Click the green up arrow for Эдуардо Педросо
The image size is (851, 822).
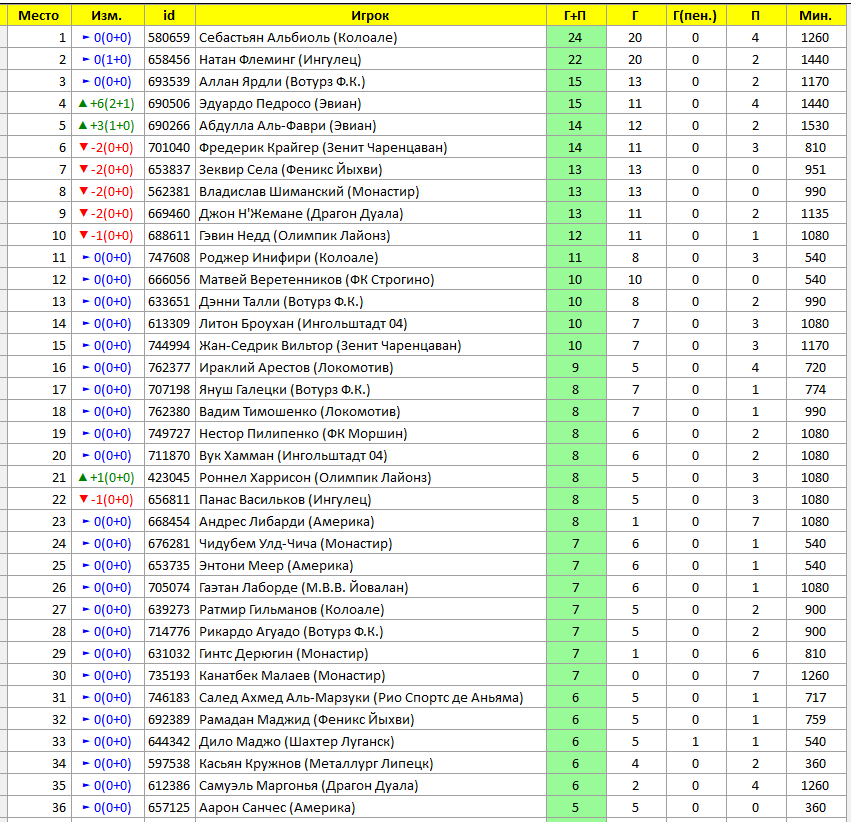82,103
